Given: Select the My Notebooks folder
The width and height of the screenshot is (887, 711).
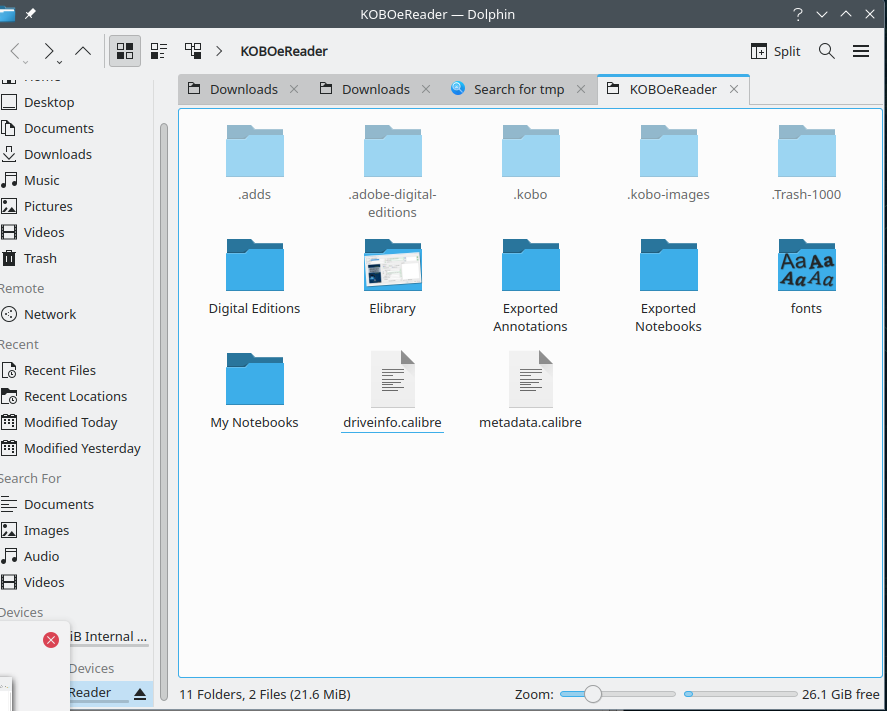Looking at the screenshot, I should [x=255, y=391].
